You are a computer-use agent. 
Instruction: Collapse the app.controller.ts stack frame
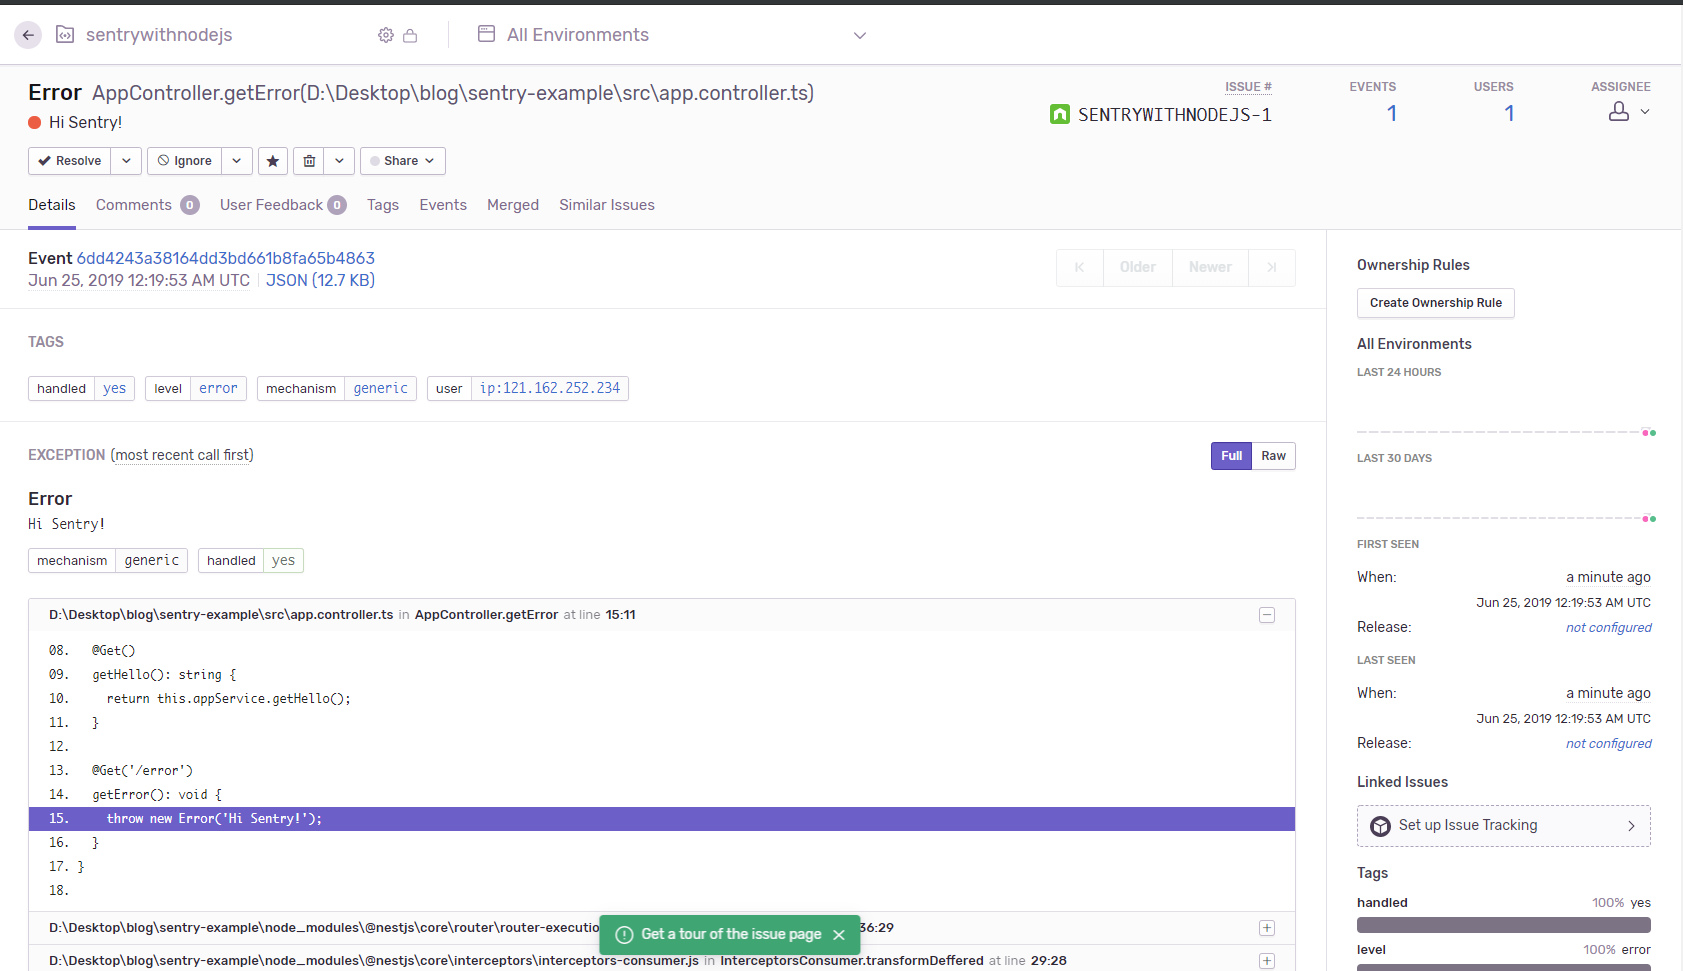pyautogui.click(x=1267, y=615)
